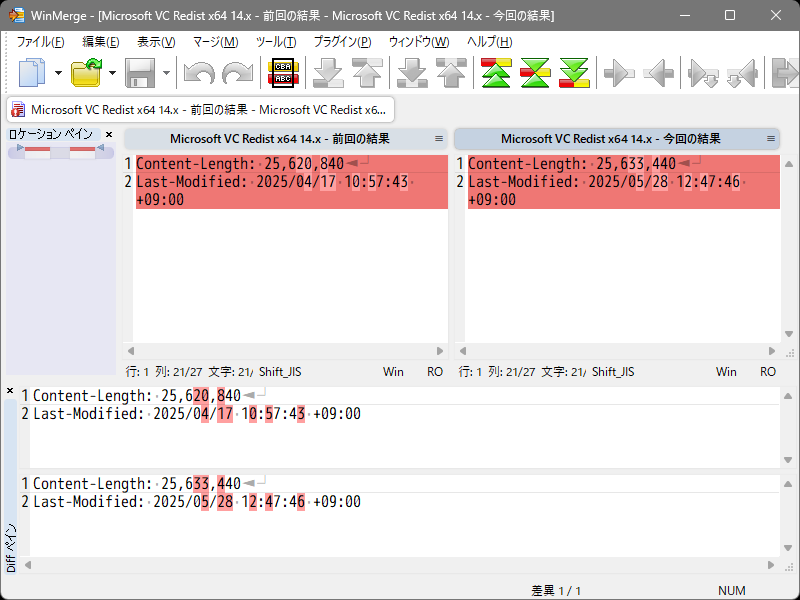Open the 前回の結果 pane header menu

point(439,139)
